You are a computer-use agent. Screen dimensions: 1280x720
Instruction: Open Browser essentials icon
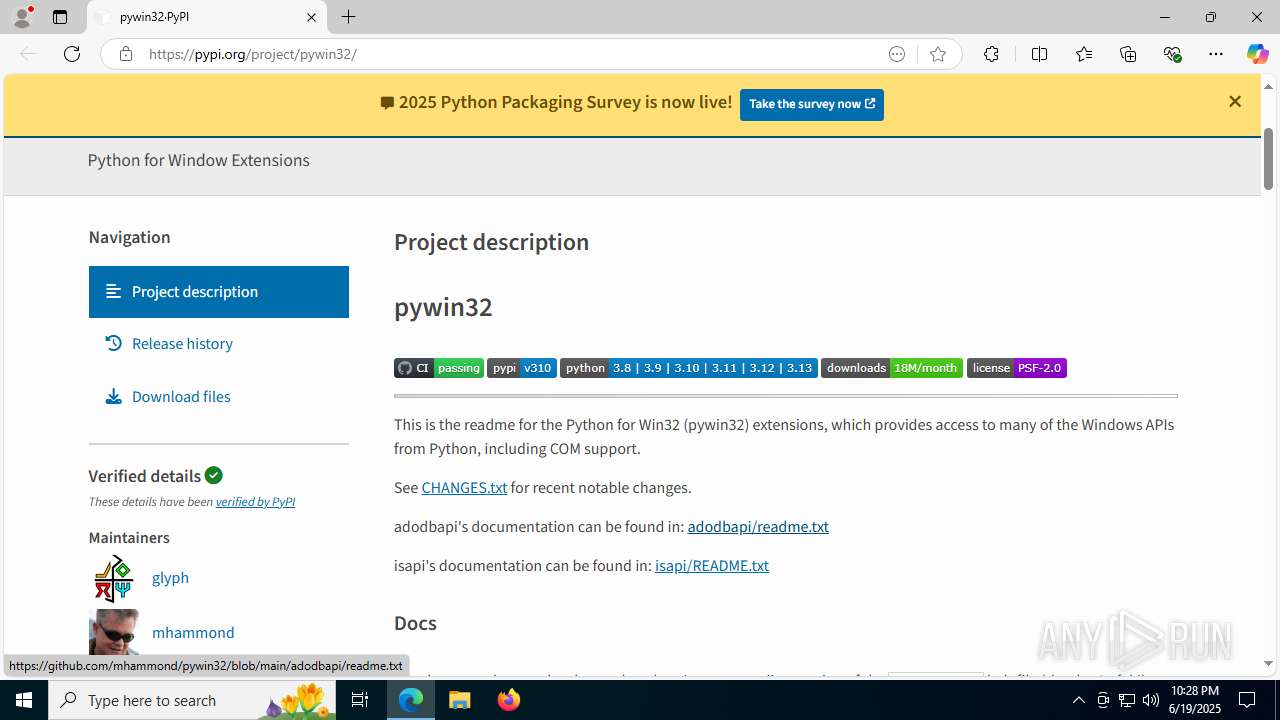(1172, 54)
